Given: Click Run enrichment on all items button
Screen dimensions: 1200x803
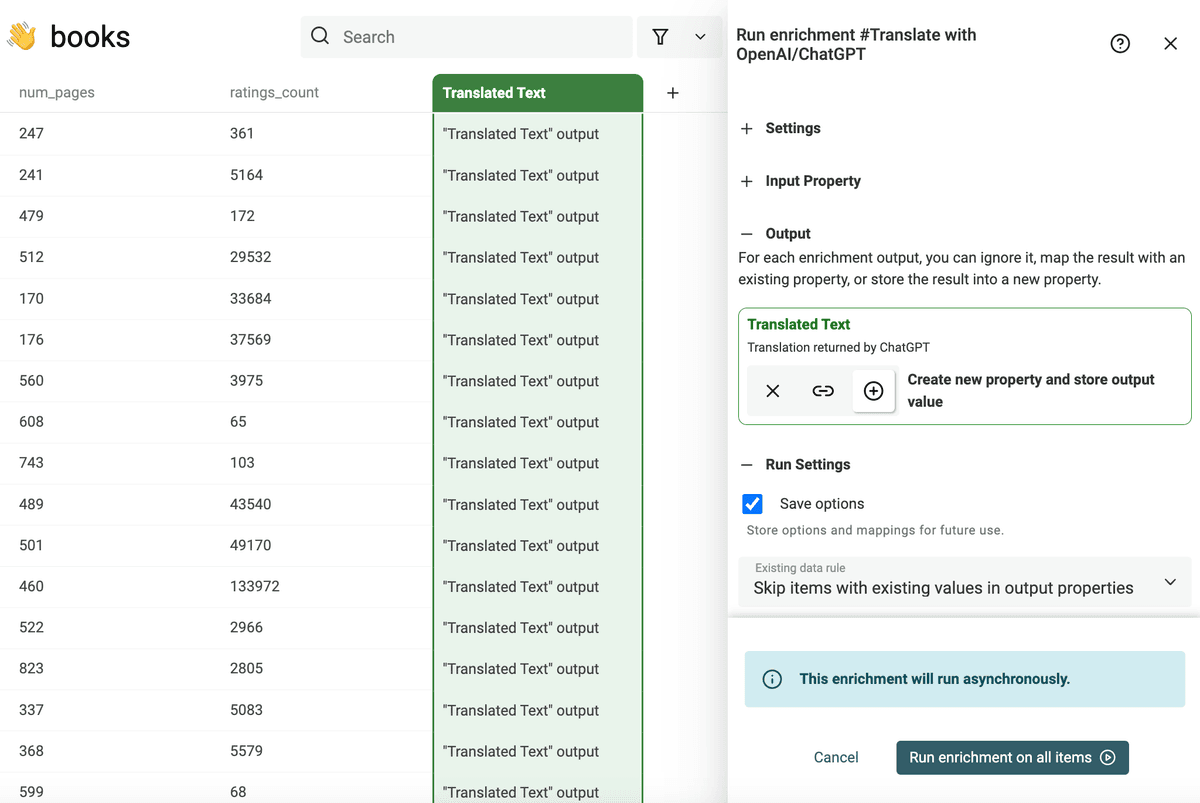Looking at the screenshot, I should [1012, 758].
